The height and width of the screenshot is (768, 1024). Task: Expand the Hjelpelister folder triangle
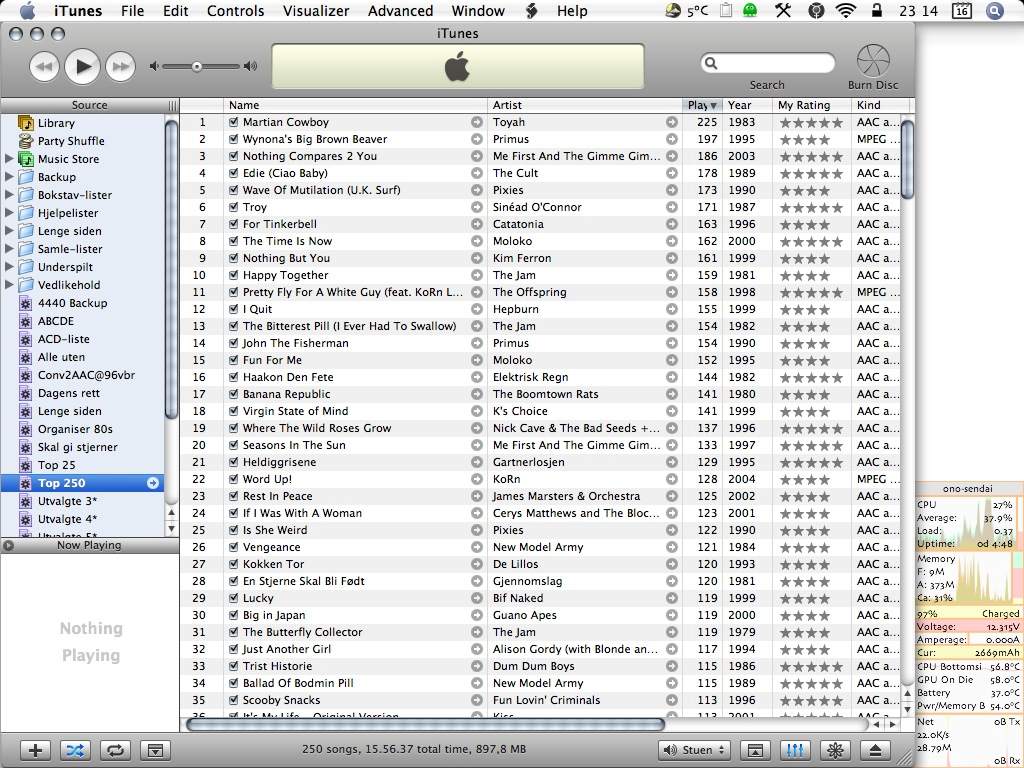[9, 212]
